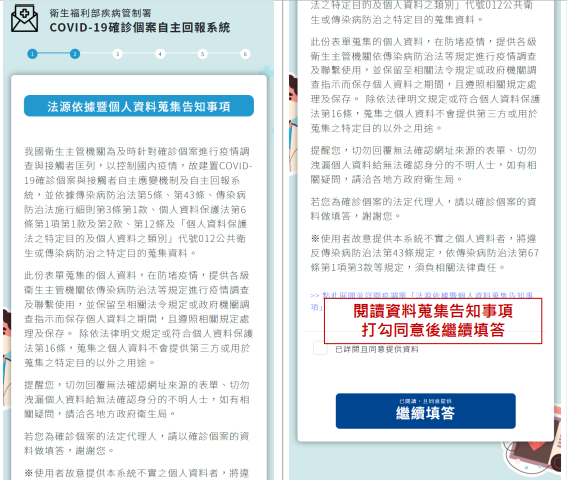Click right panel paragraph starting 提醒您，切勿回覆
567x480 pixels.
coord(423,165)
